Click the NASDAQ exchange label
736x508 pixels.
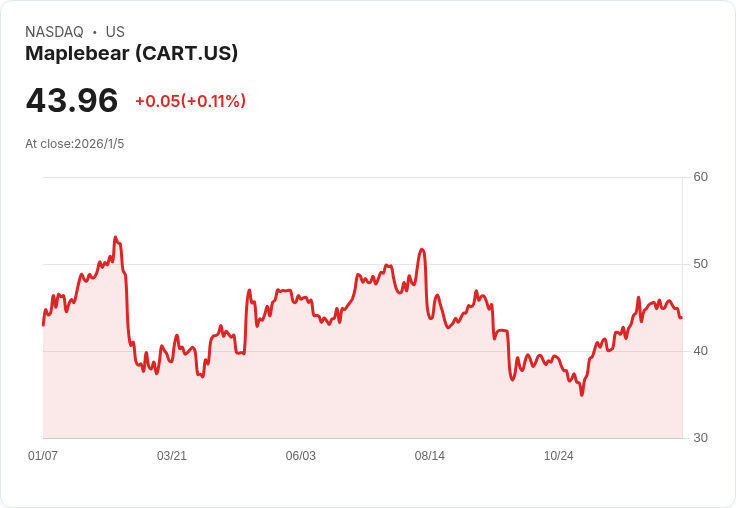pyautogui.click(x=54, y=32)
